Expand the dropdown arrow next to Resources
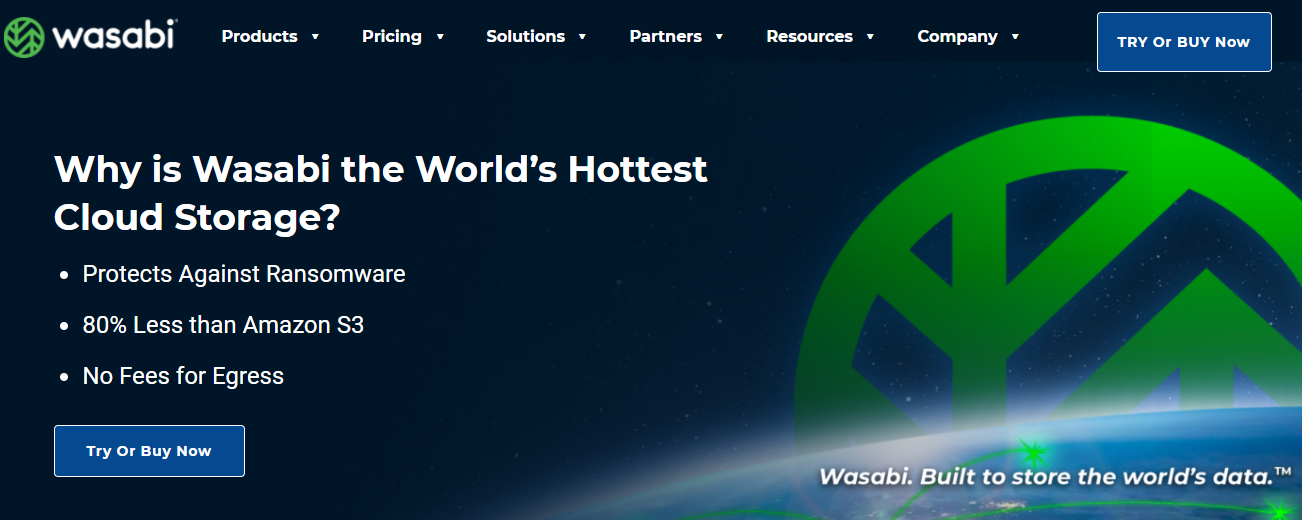The image size is (1302, 520). tap(871, 37)
